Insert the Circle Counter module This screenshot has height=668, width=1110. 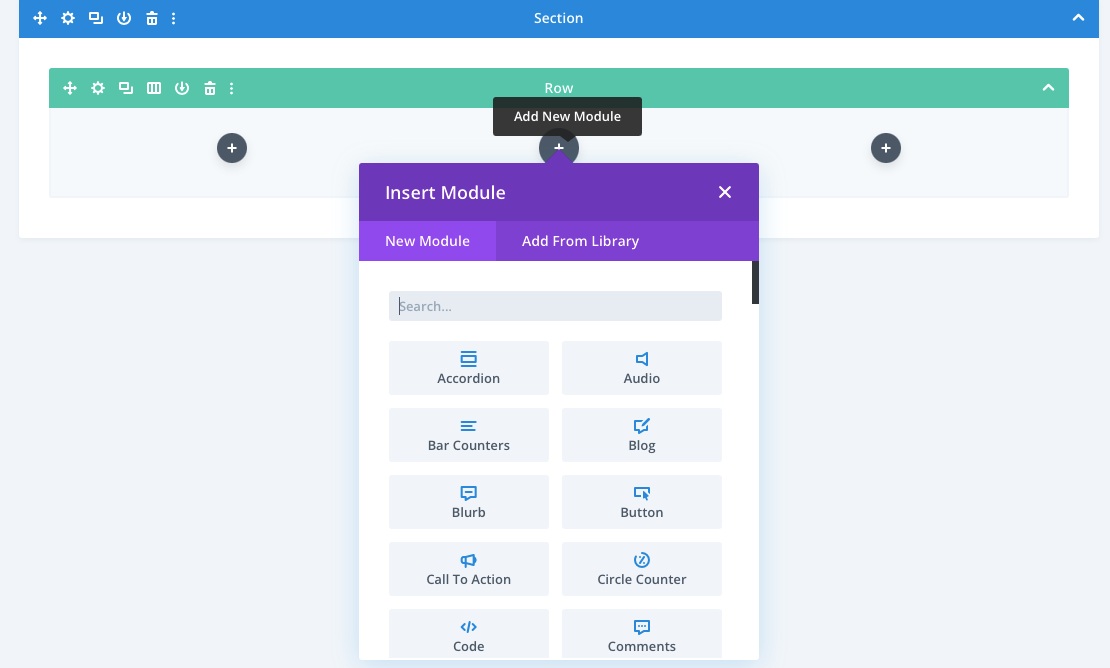(x=641, y=568)
